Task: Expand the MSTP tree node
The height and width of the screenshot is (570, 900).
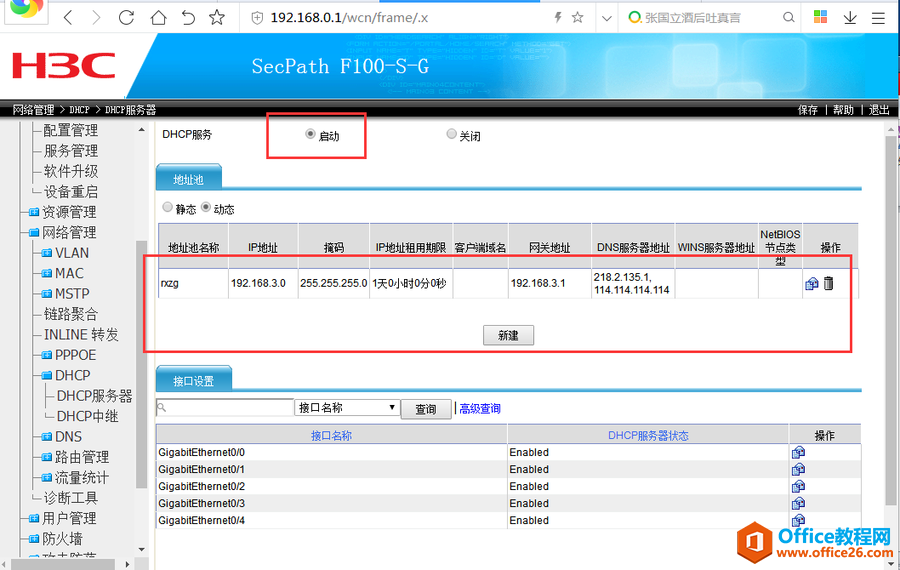Action: tap(47, 294)
